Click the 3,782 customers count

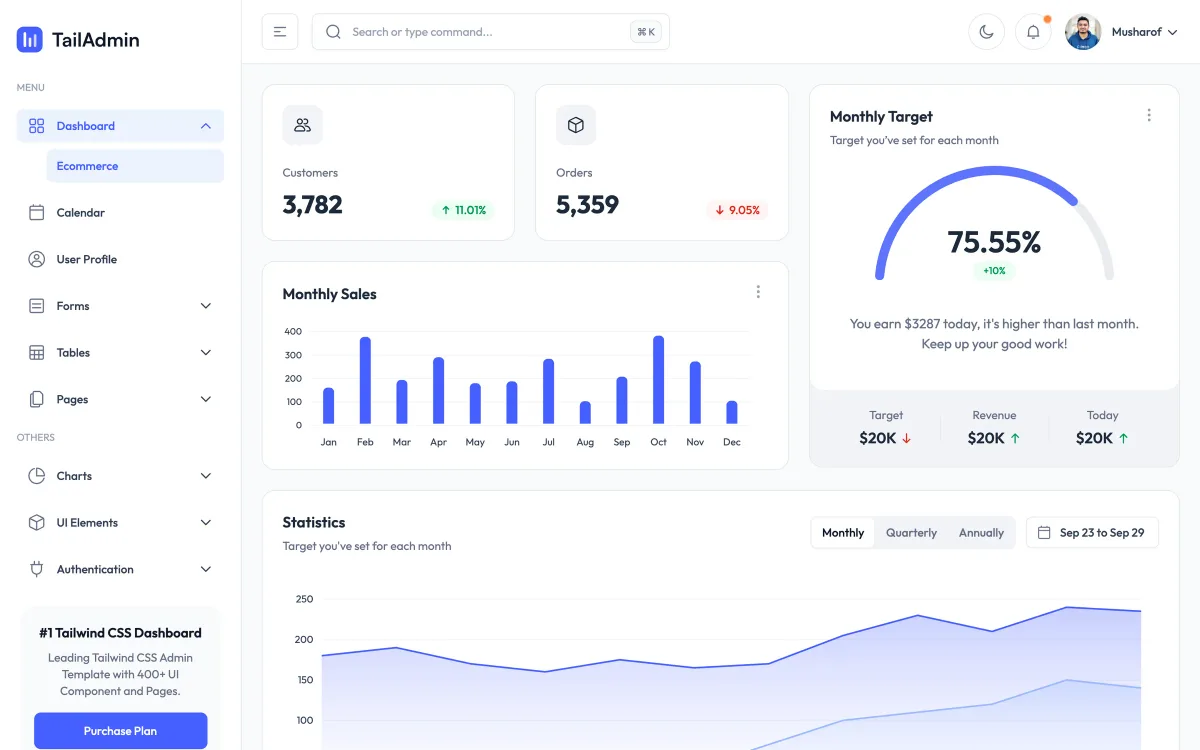(x=312, y=205)
